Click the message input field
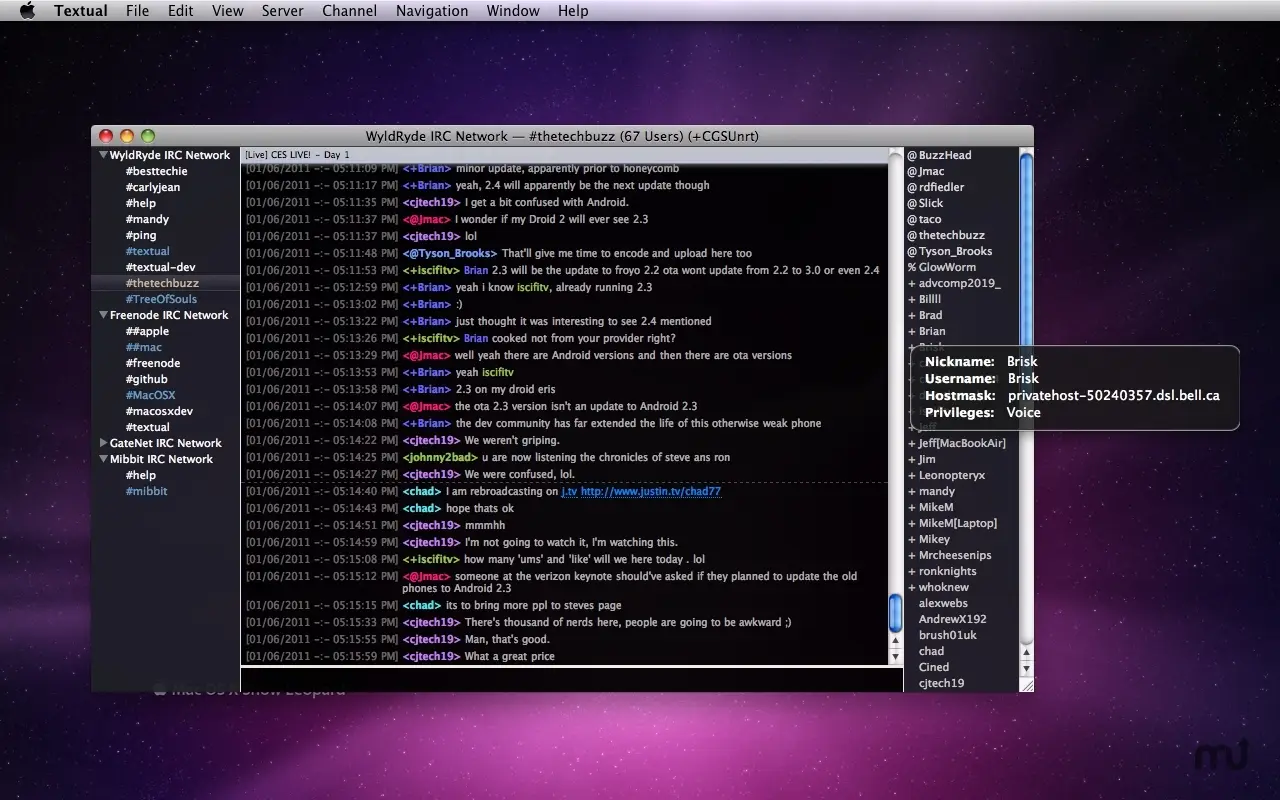This screenshot has width=1280, height=800. (x=572, y=680)
